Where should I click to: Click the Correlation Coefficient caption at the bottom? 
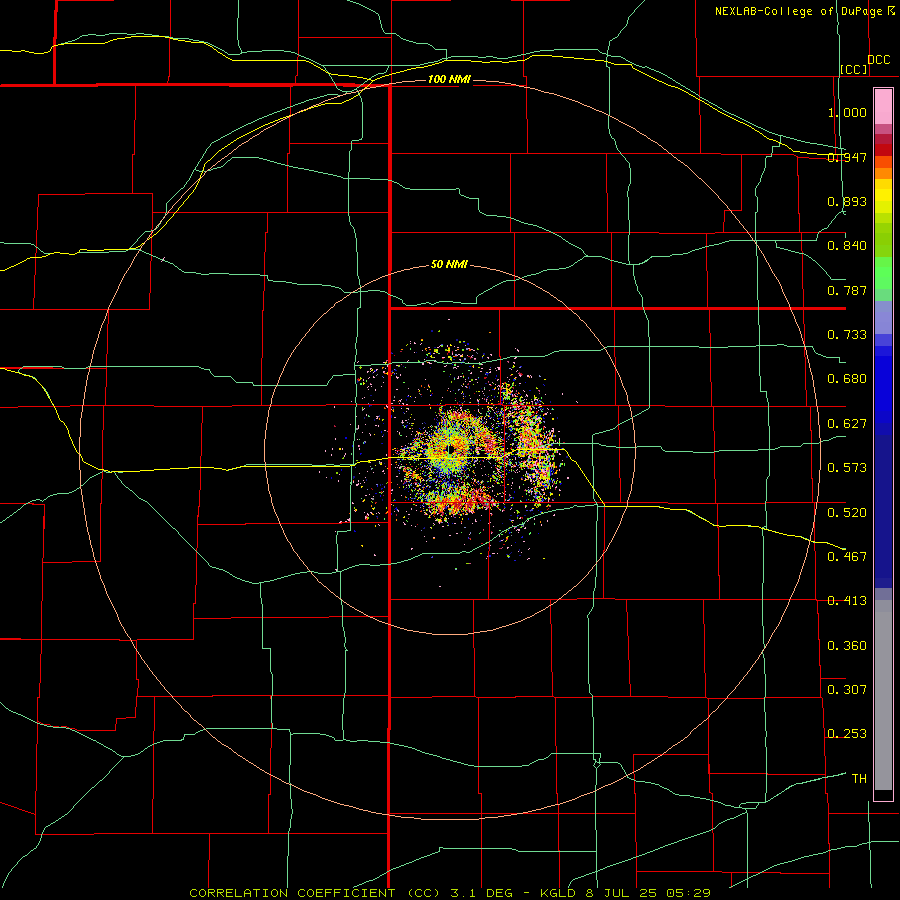pos(450,893)
